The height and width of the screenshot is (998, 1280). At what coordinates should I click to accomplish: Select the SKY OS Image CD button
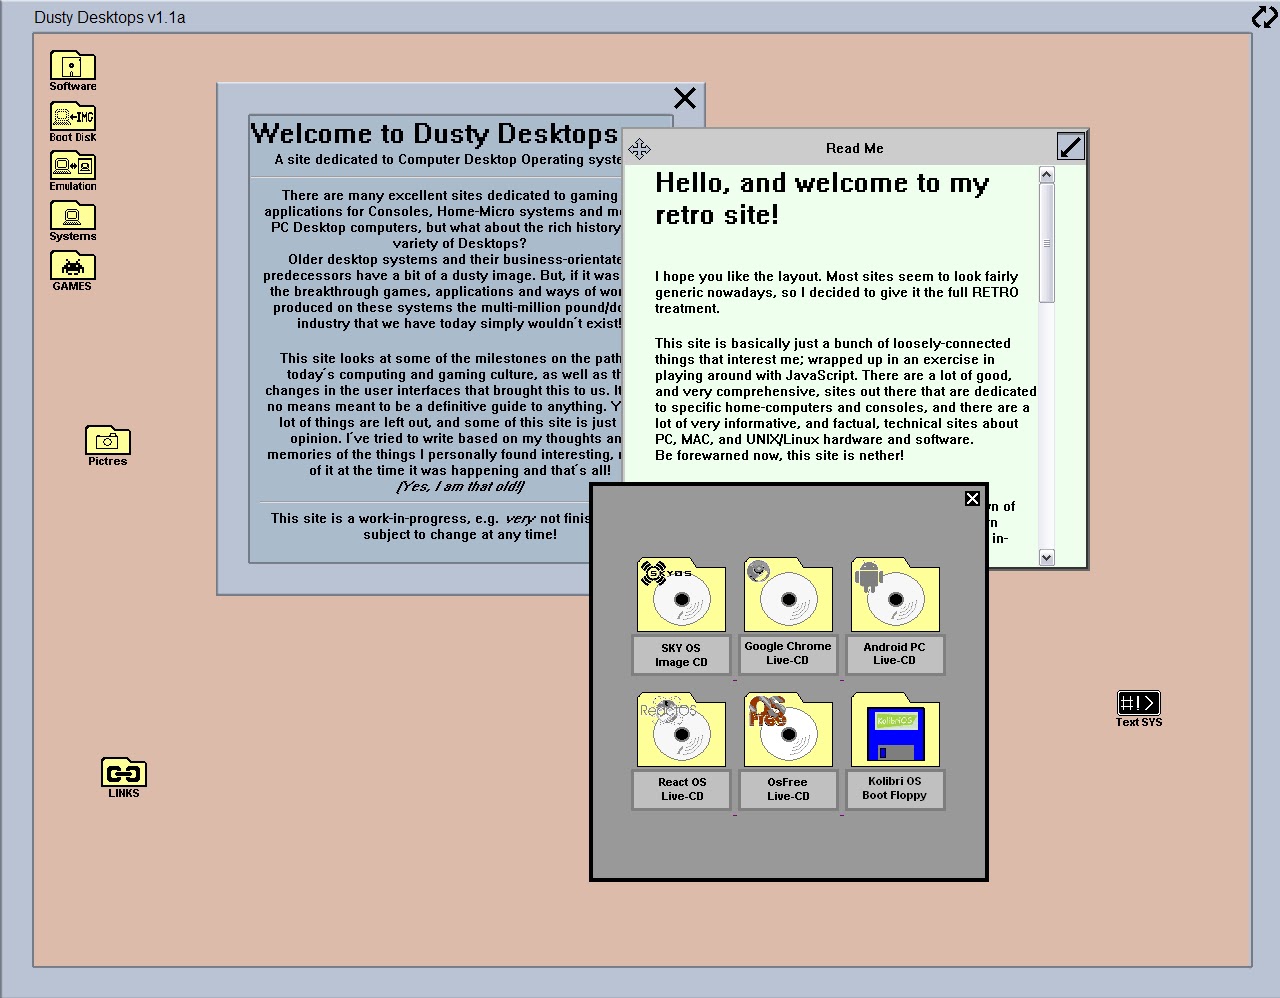pos(681,655)
